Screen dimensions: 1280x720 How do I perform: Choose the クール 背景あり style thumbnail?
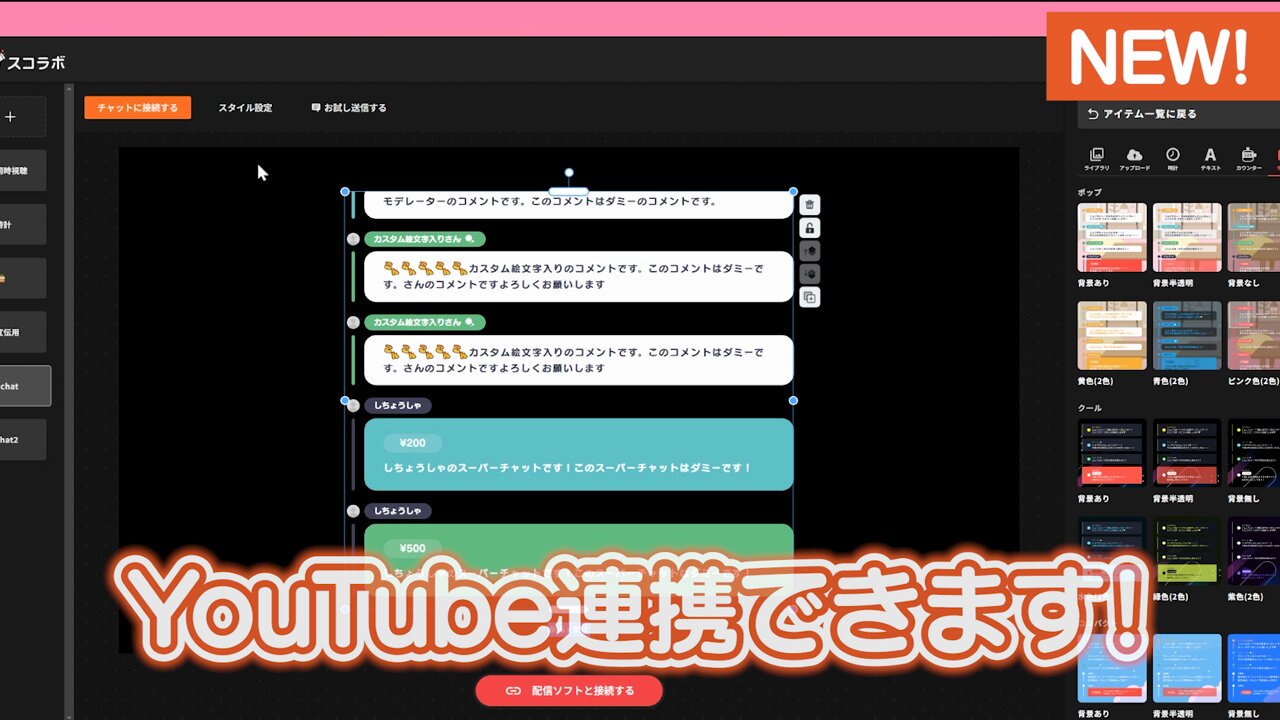(x=1112, y=453)
